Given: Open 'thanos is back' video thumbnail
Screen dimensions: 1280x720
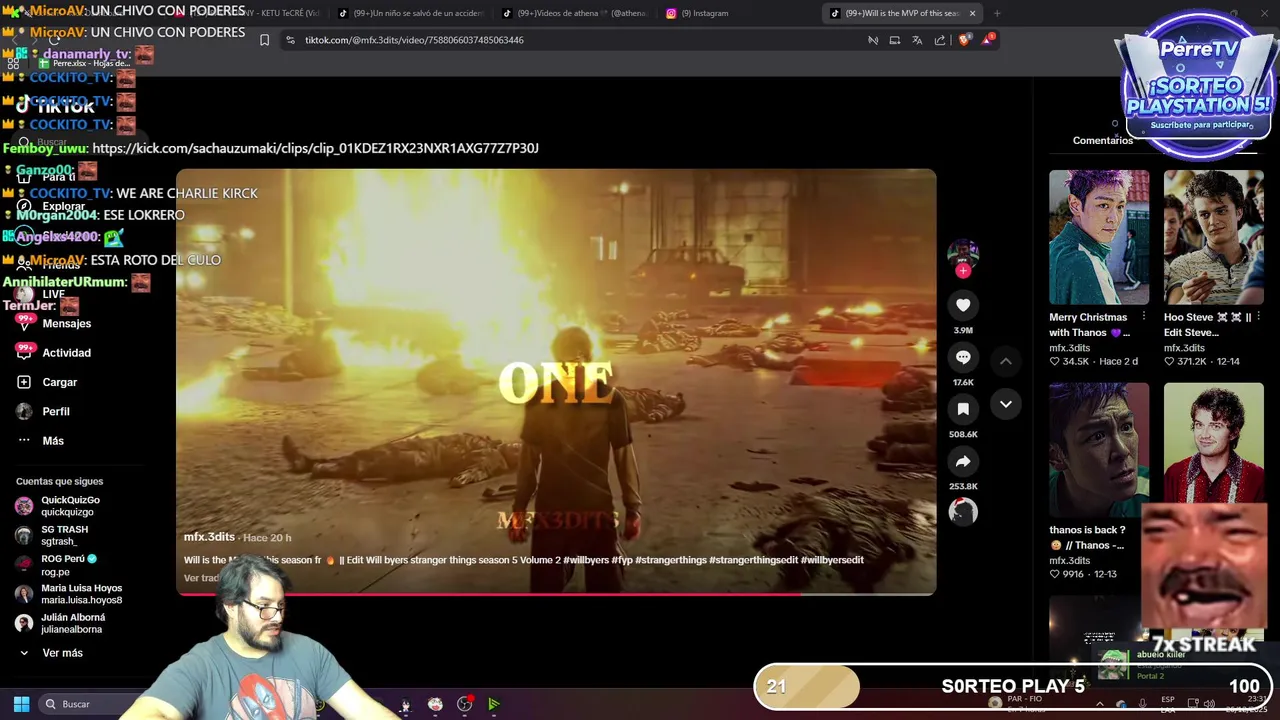Looking at the screenshot, I should (1099, 449).
